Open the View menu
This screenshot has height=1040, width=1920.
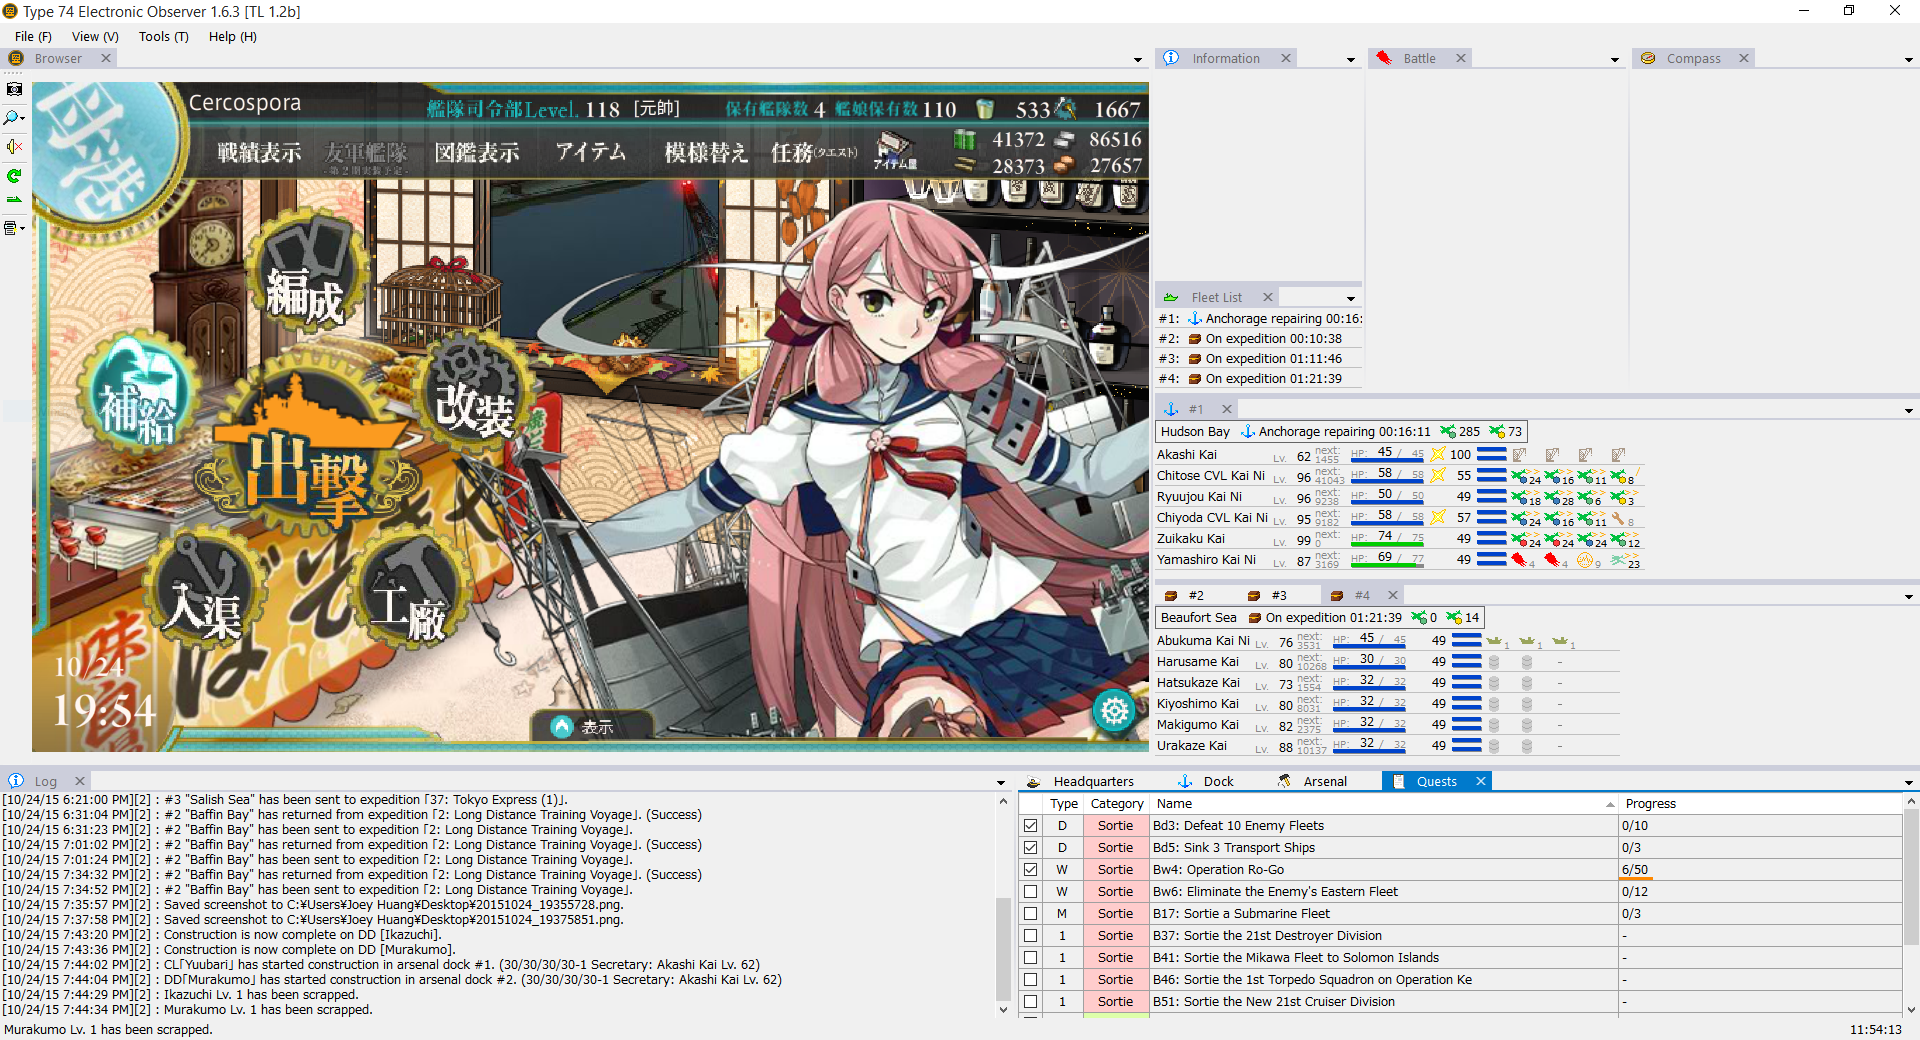[95, 36]
